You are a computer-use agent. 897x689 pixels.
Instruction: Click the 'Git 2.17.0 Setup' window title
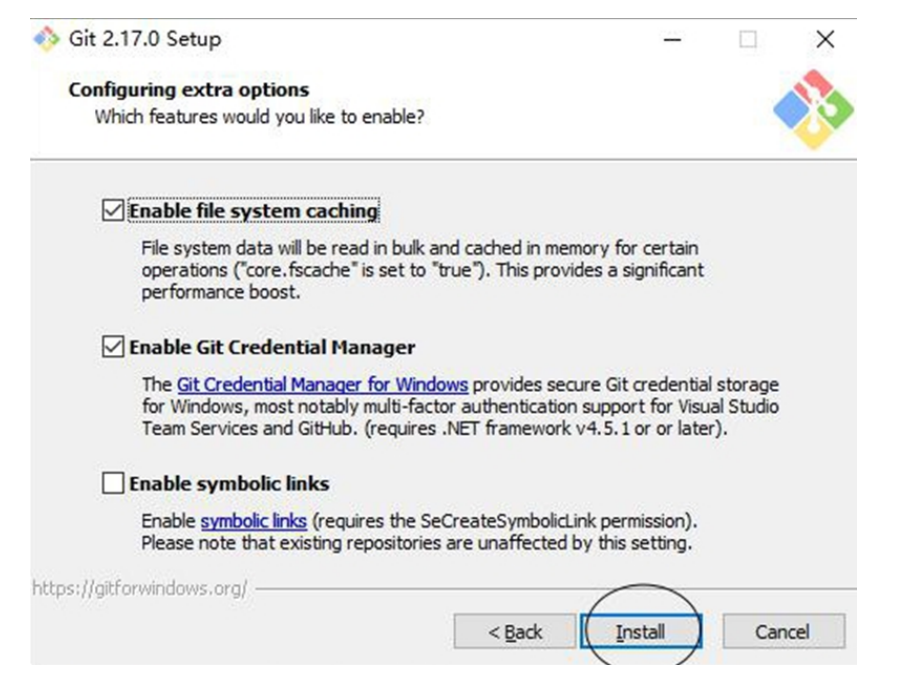145,39
